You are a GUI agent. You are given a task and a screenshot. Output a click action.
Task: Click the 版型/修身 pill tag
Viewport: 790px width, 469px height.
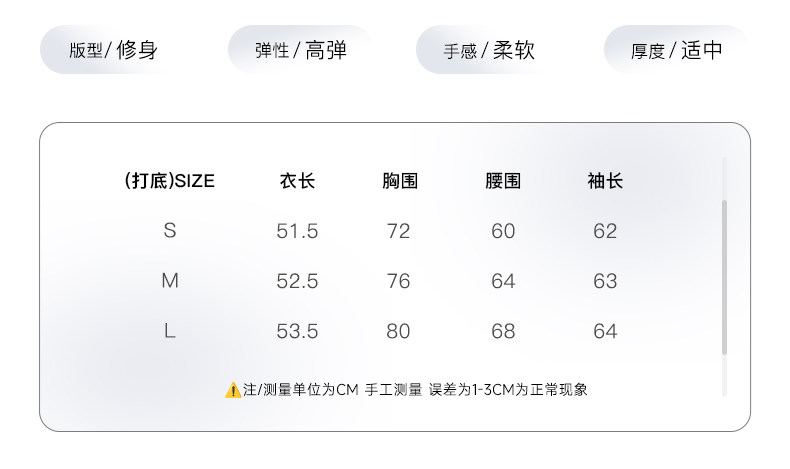coord(113,50)
